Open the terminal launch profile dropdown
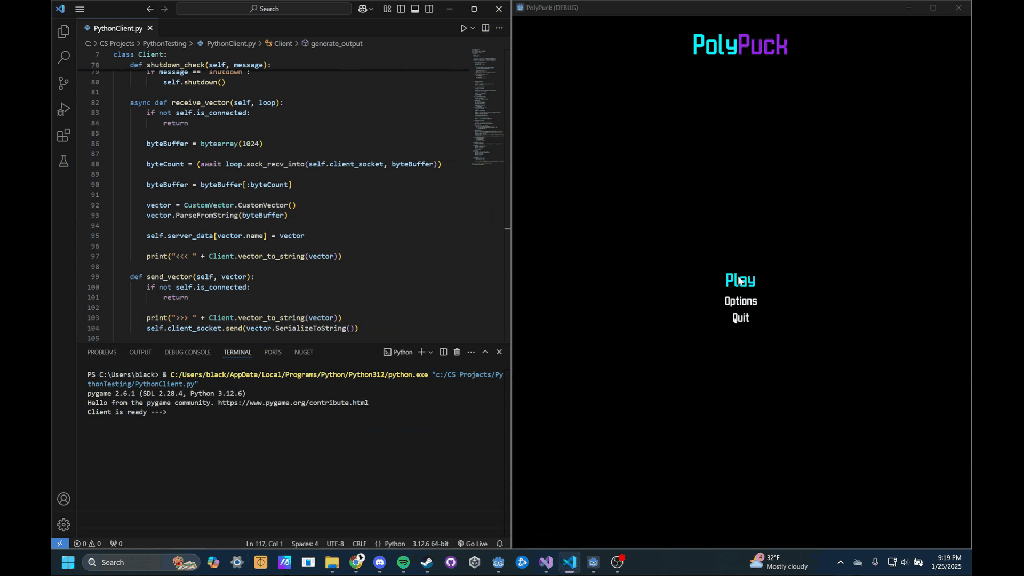 coord(431,352)
